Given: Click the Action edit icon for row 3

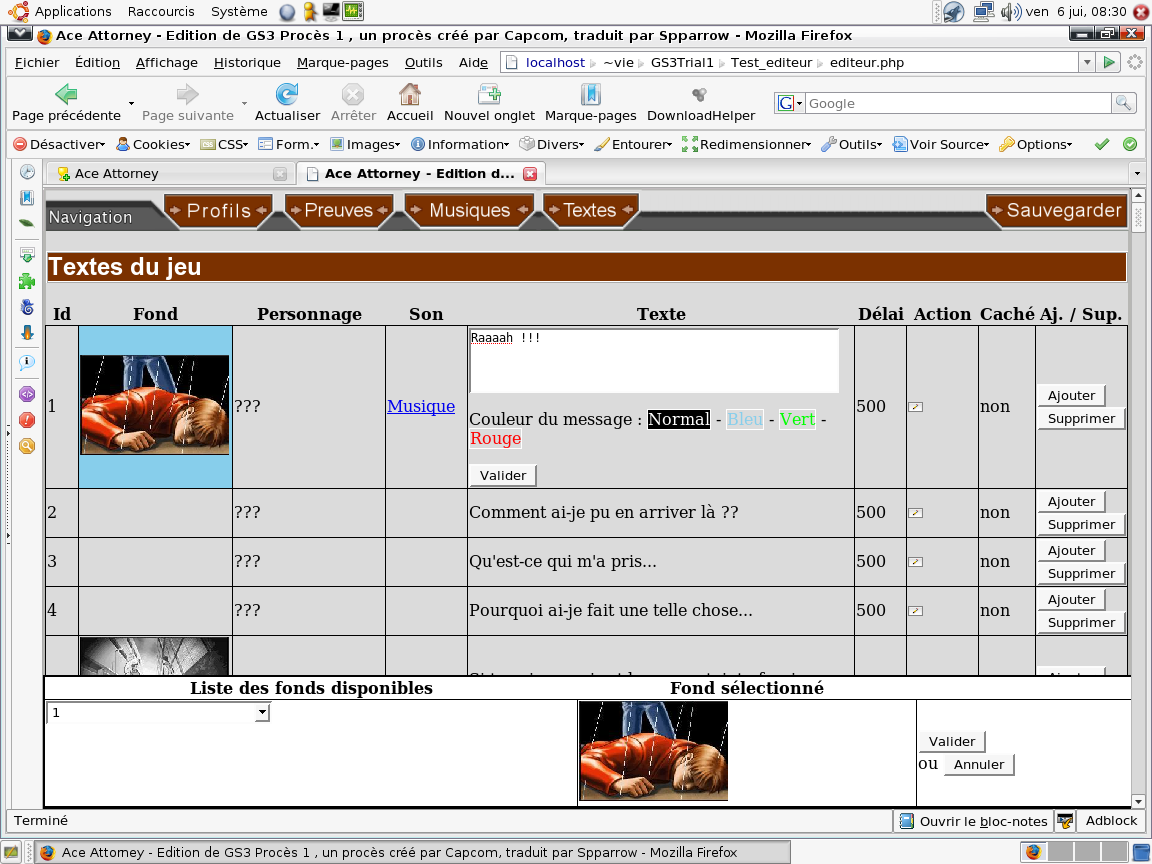Looking at the screenshot, I should coord(915,562).
